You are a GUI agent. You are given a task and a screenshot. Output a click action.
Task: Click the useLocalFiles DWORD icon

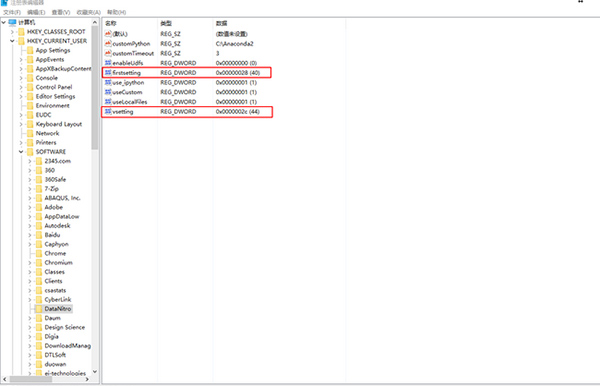pos(108,102)
